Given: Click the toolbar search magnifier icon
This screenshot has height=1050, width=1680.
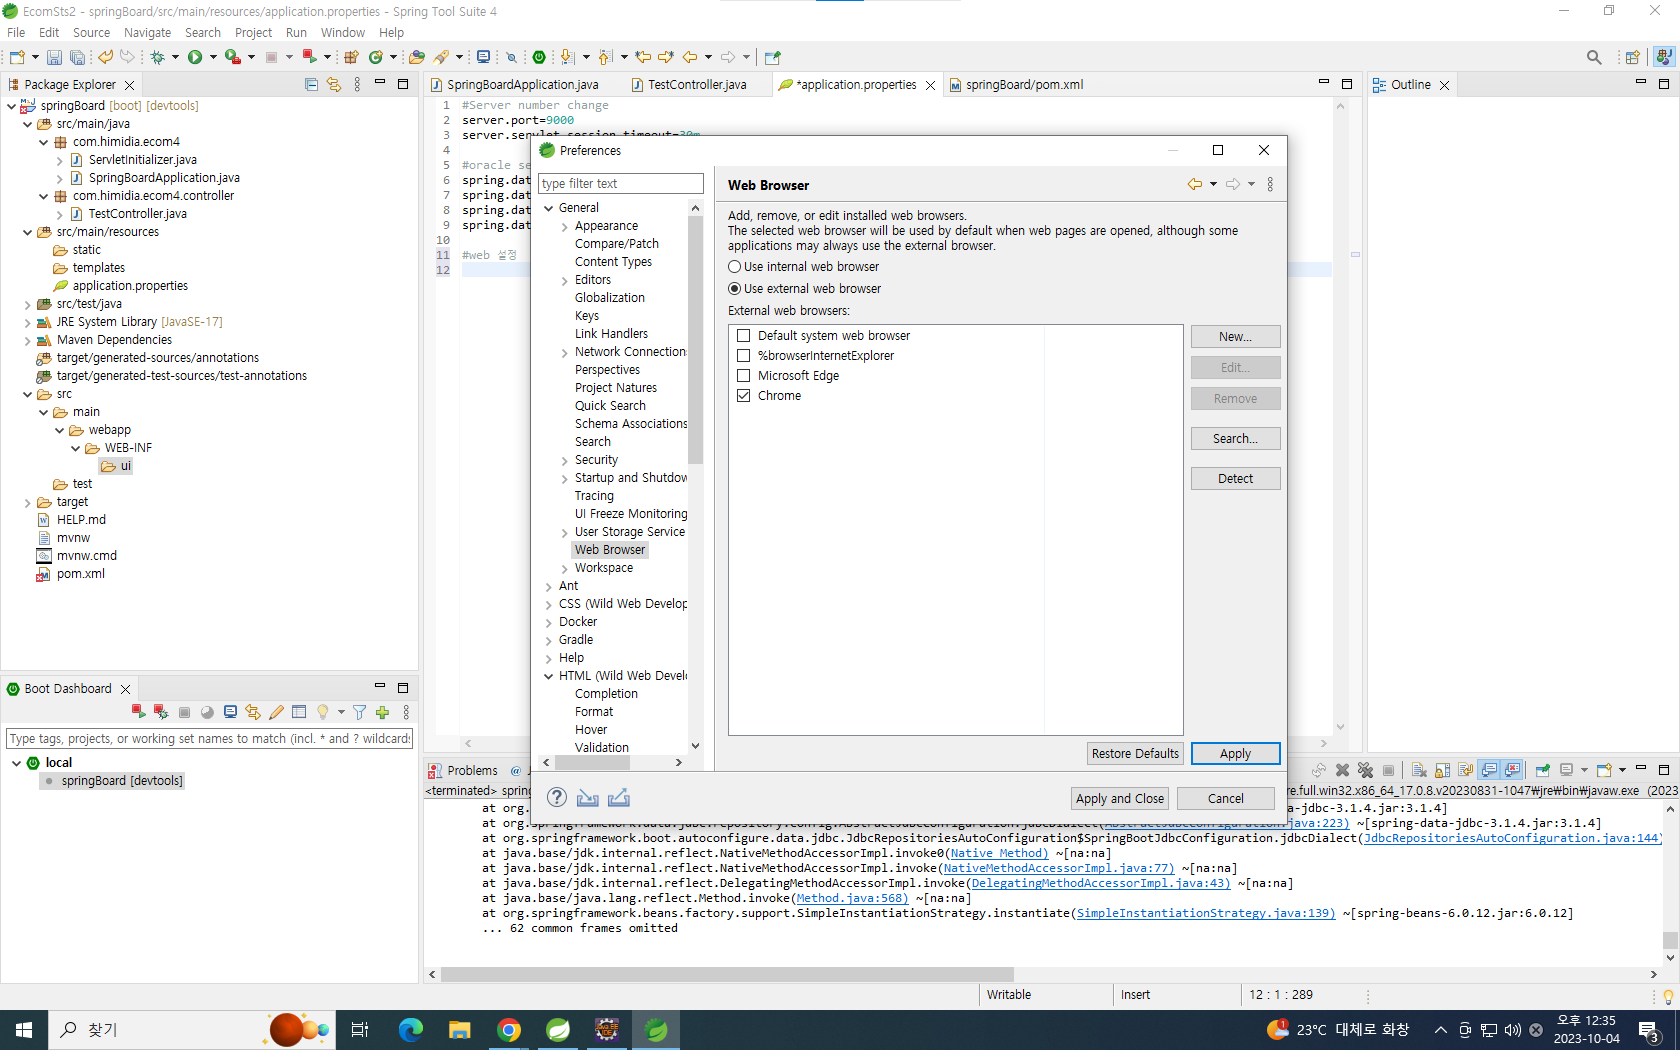Looking at the screenshot, I should click(1594, 57).
